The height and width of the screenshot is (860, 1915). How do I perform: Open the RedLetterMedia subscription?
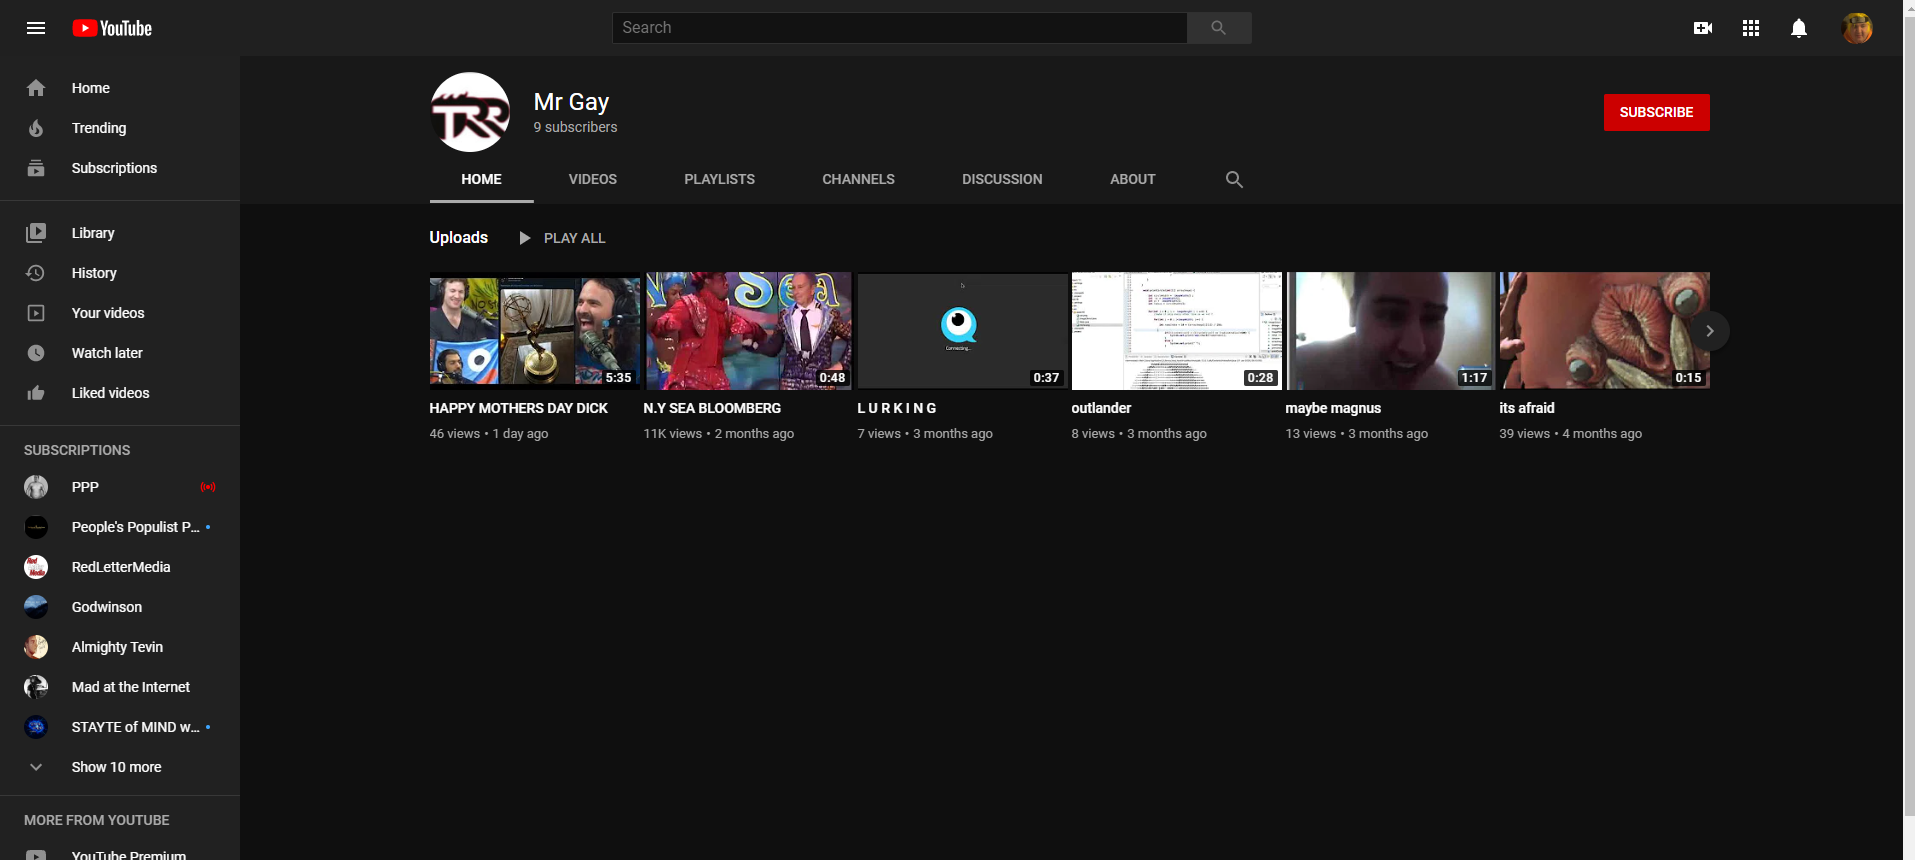(x=120, y=567)
